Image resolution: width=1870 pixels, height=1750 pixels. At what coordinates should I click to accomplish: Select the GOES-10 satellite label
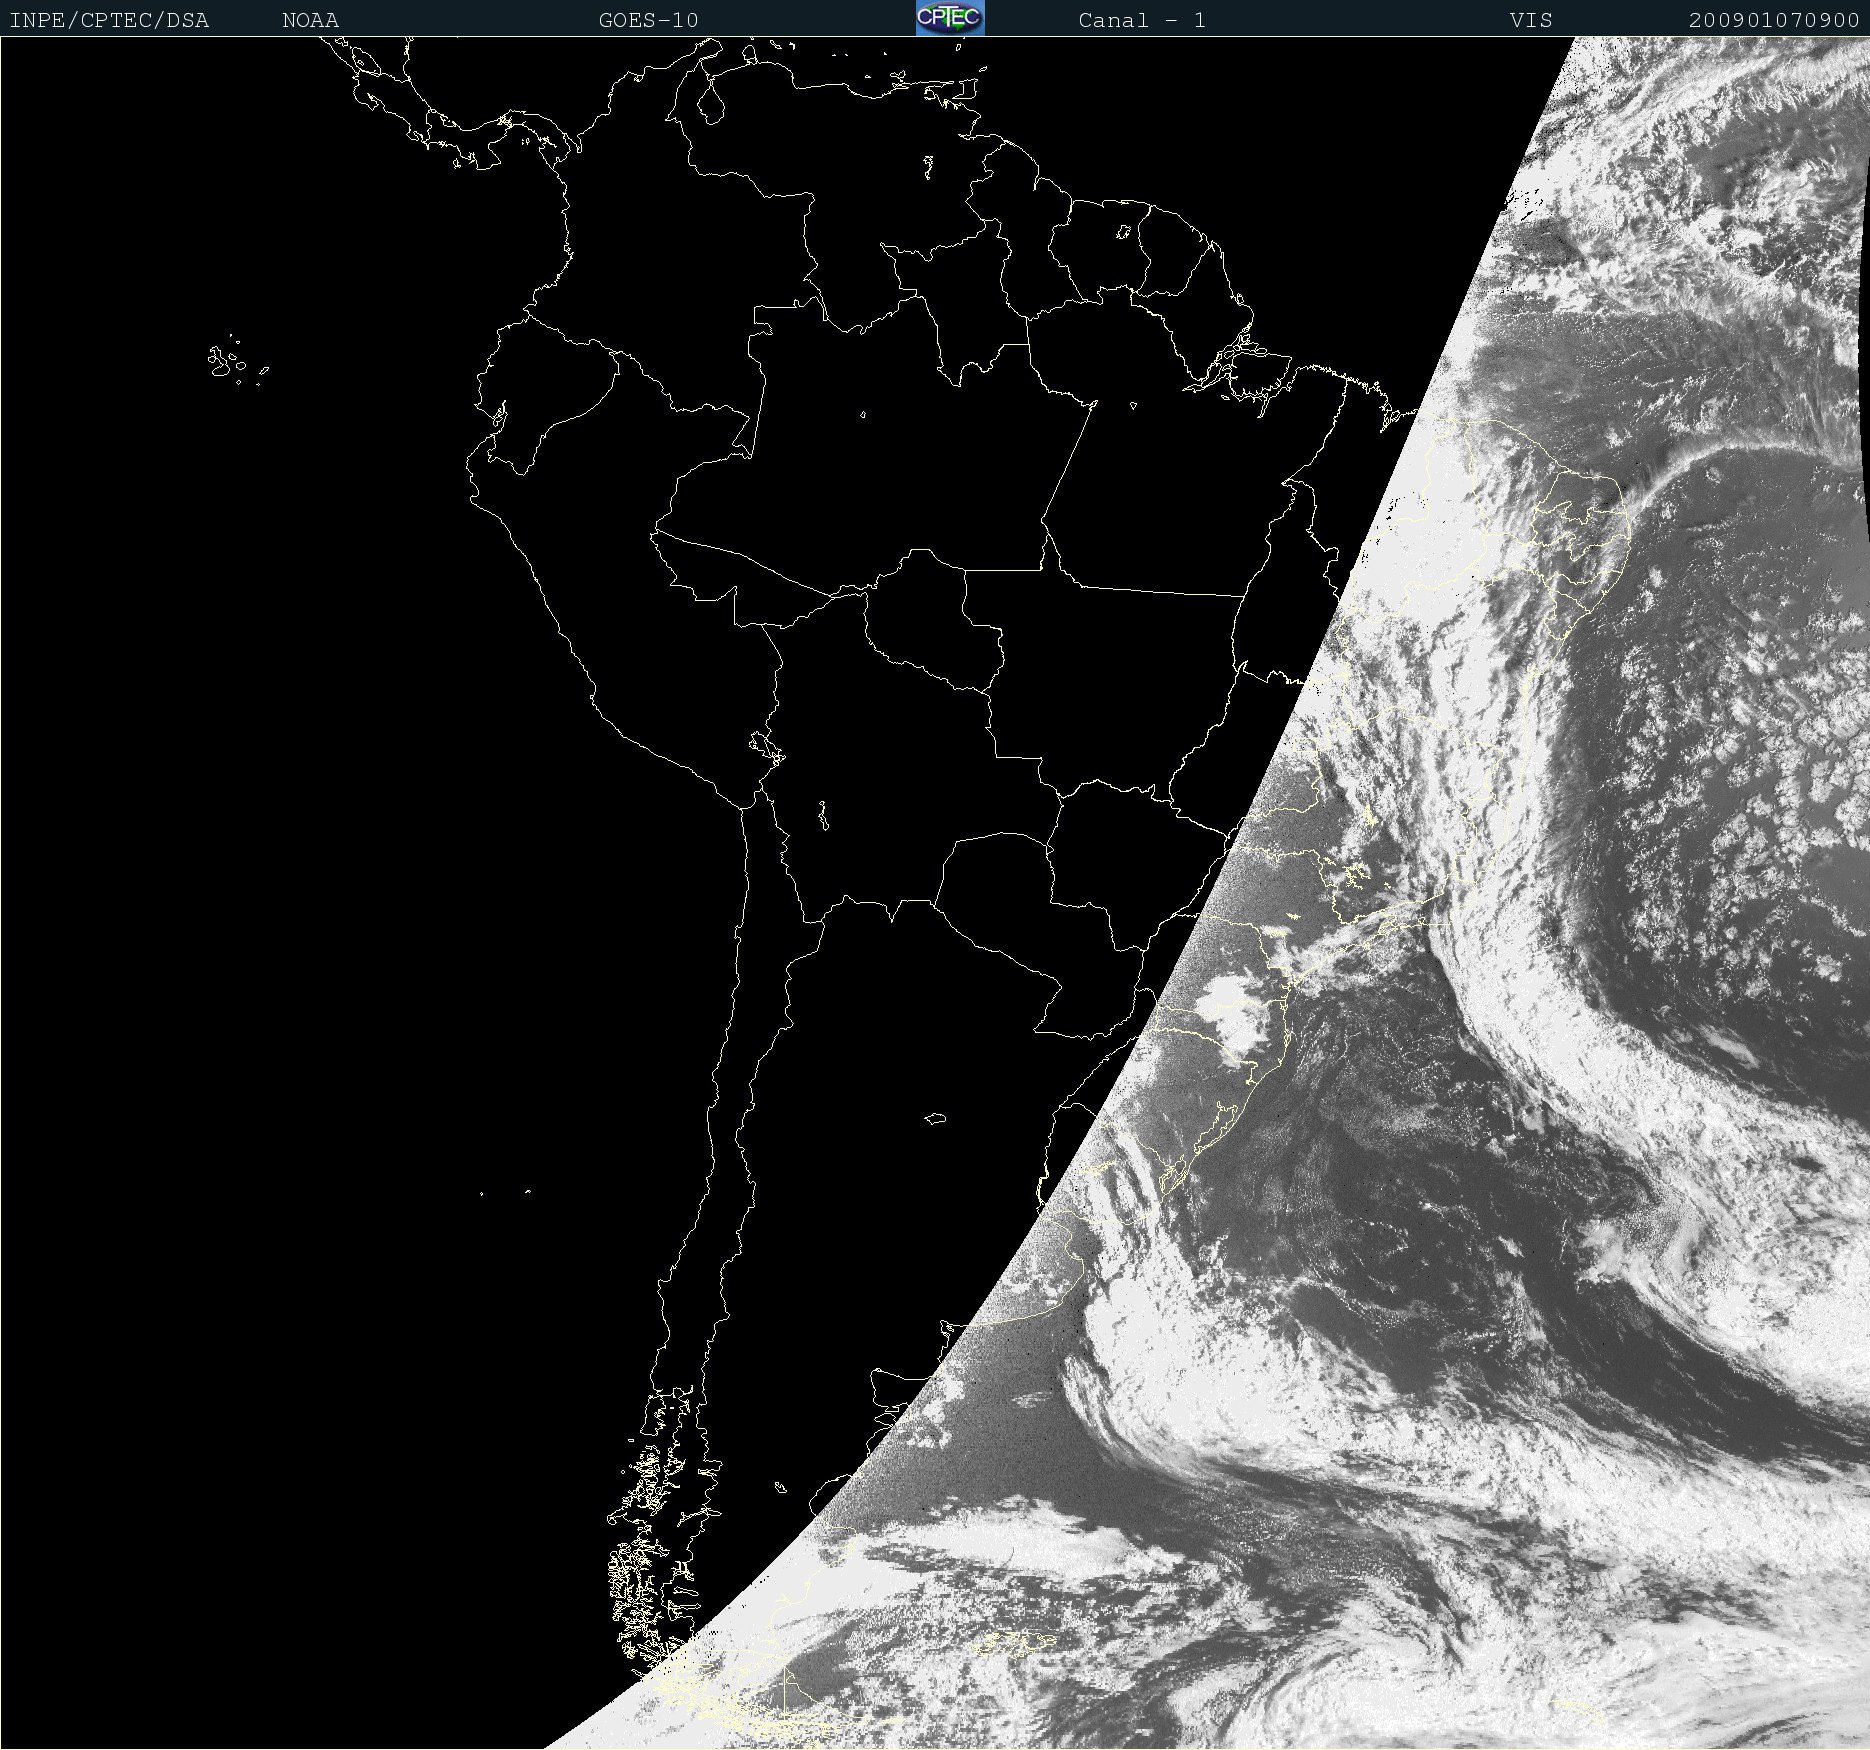tap(648, 20)
